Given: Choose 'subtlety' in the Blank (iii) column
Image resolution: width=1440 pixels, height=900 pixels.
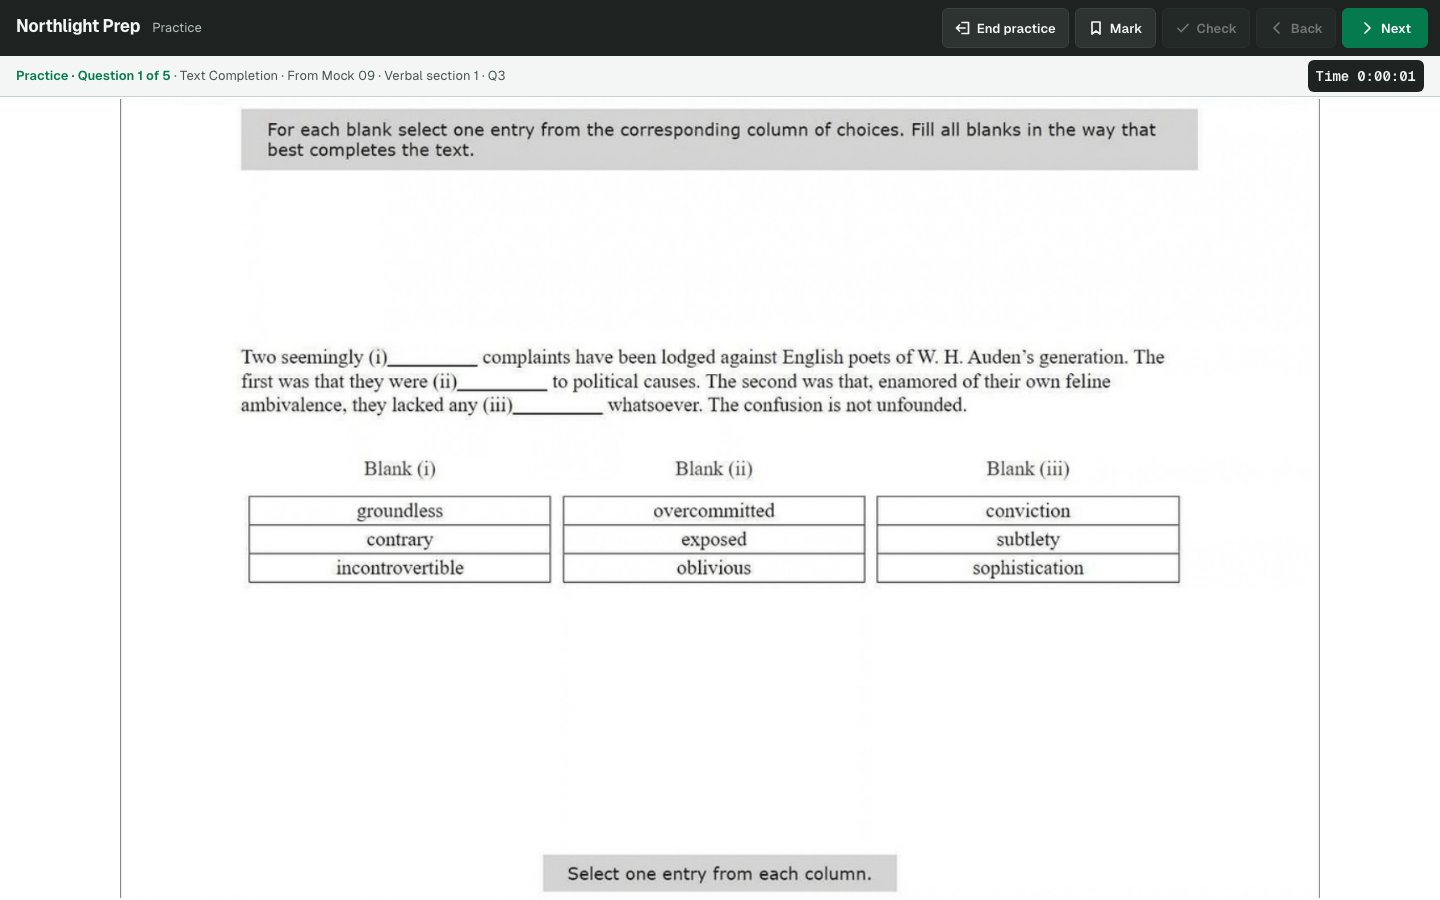Looking at the screenshot, I should coord(1028,540).
